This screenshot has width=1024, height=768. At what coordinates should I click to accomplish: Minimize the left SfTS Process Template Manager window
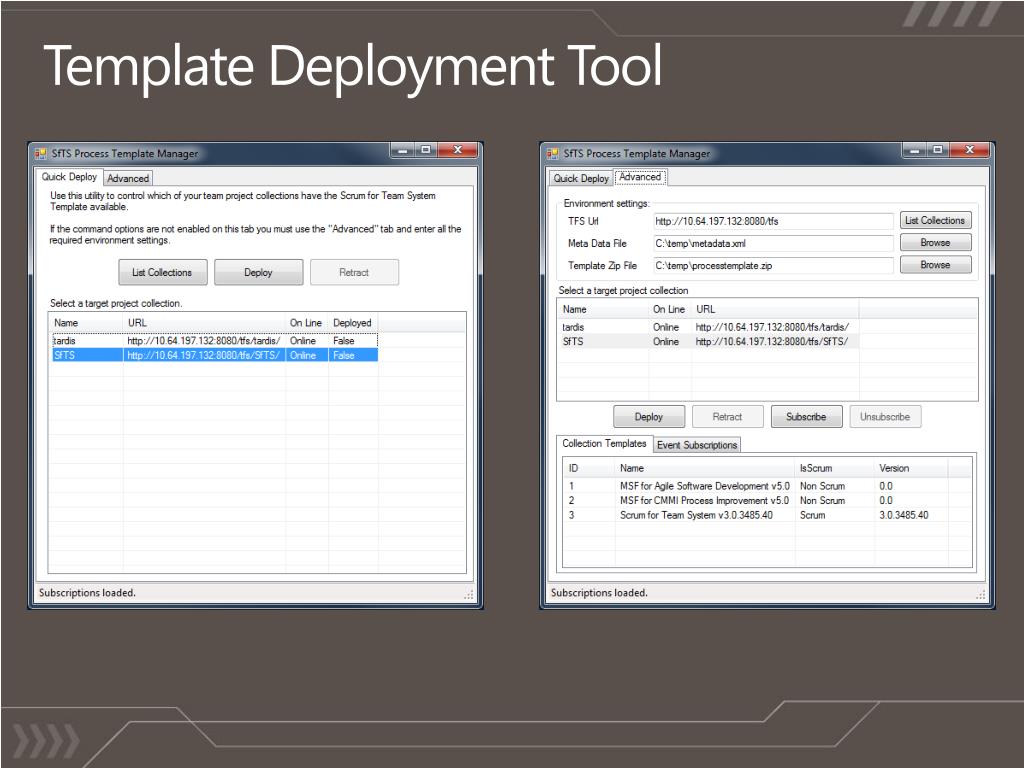point(402,150)
